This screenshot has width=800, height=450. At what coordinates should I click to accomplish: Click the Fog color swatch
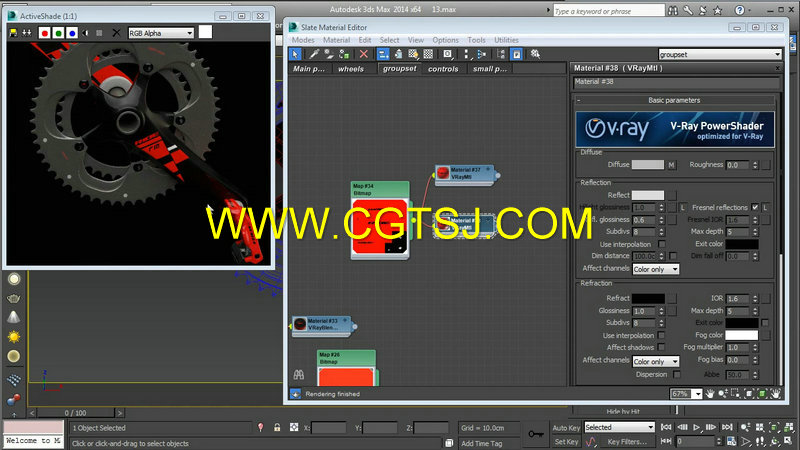pos(741,335)
